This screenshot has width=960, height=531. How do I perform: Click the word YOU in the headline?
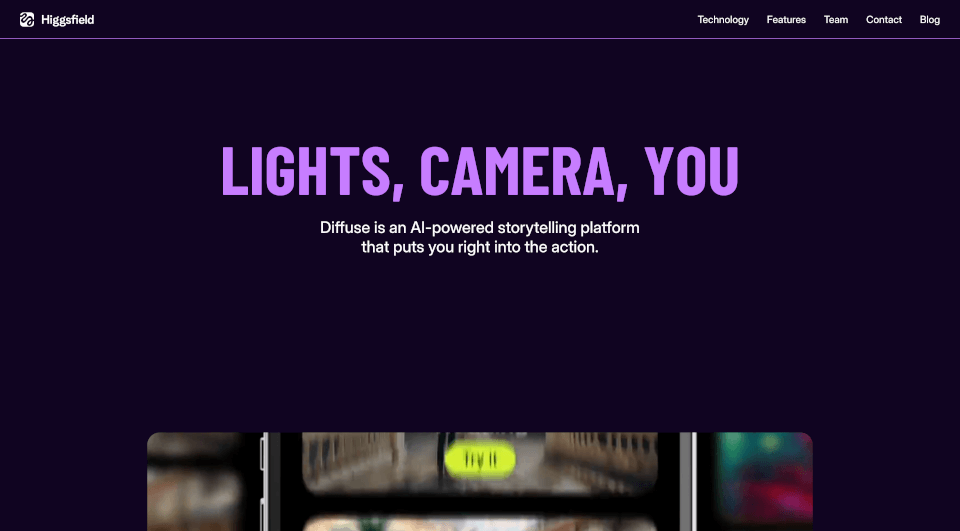(x=692, y=170)
